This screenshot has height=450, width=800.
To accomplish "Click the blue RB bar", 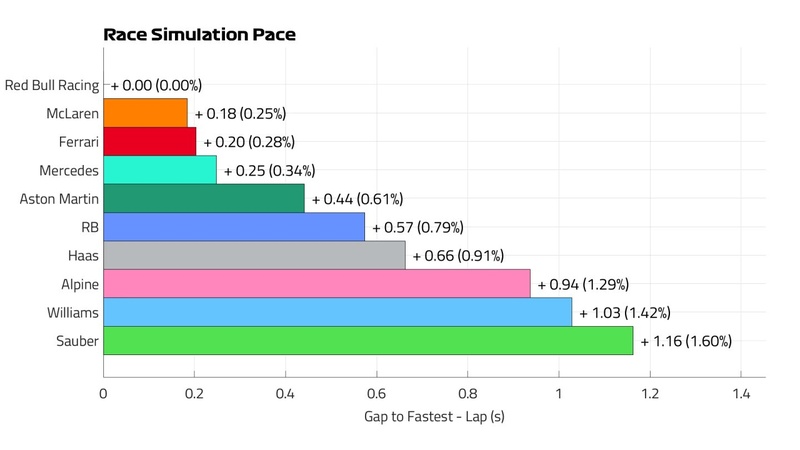I will [234, 227].
